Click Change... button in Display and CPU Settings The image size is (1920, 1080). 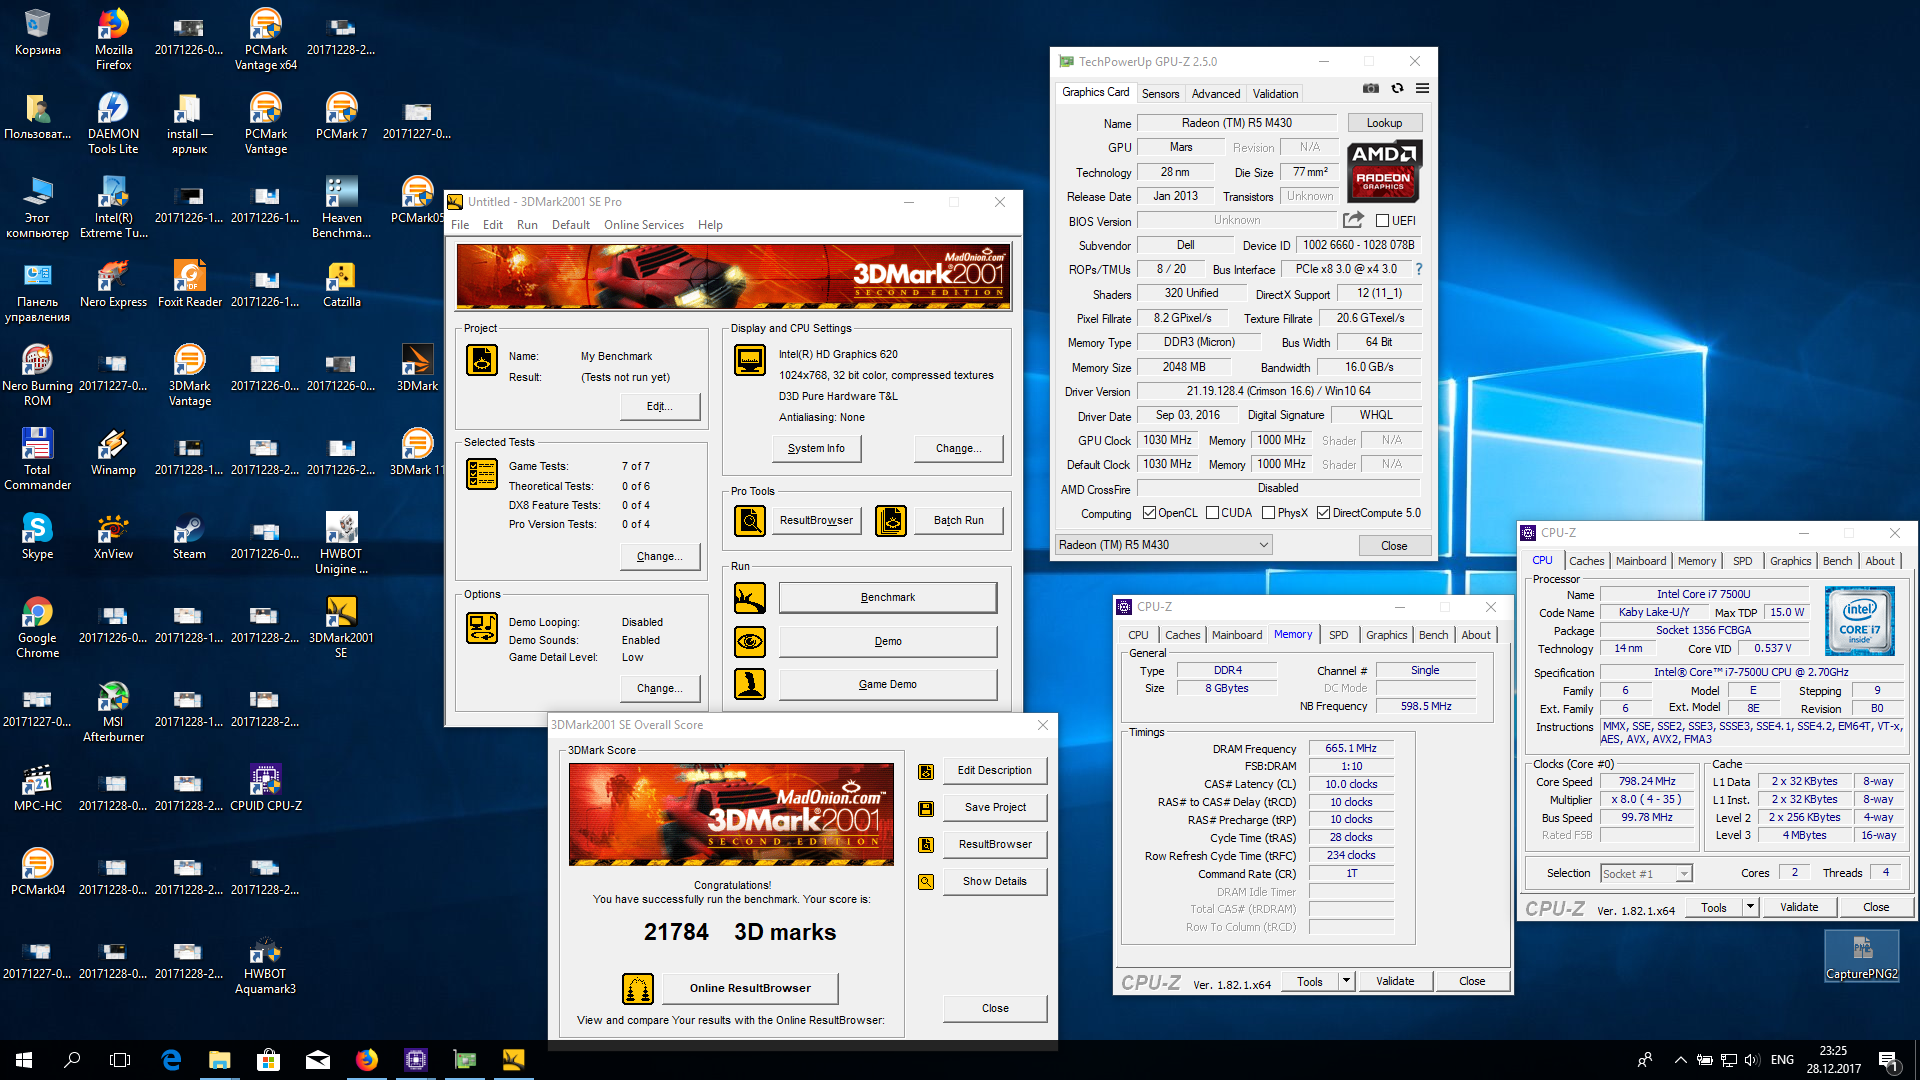[958, 449]
